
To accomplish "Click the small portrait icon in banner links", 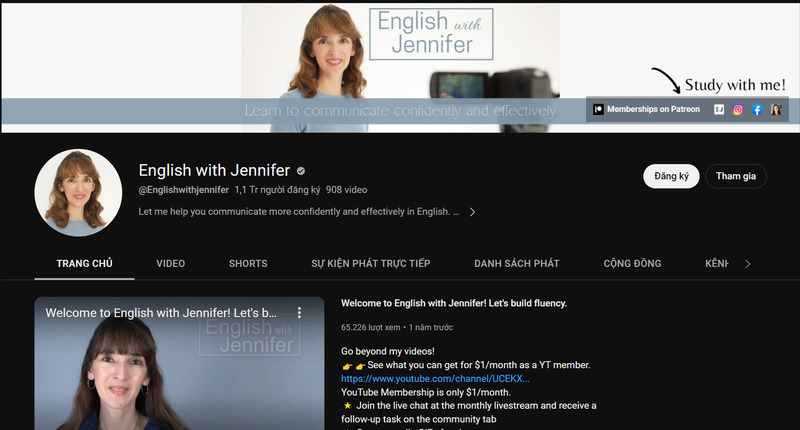I will (x=776, y=109).
